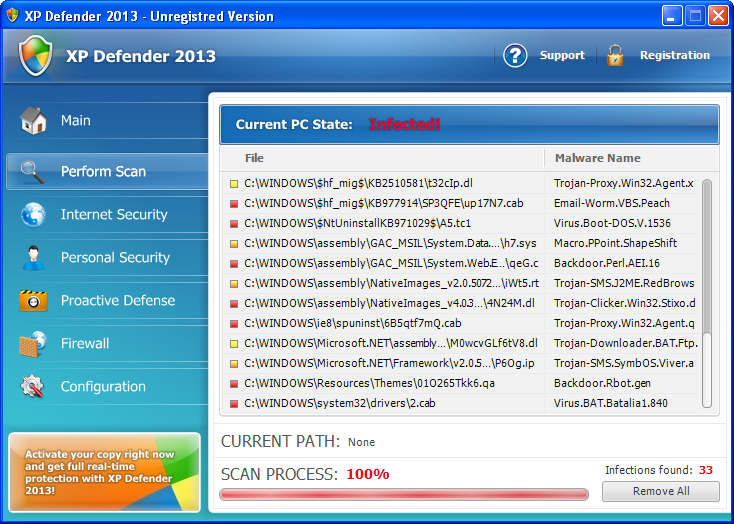Viewport: 734px width, 524px height.
Task: Click the globe icon for Internet Security
Action: (33, 215)
